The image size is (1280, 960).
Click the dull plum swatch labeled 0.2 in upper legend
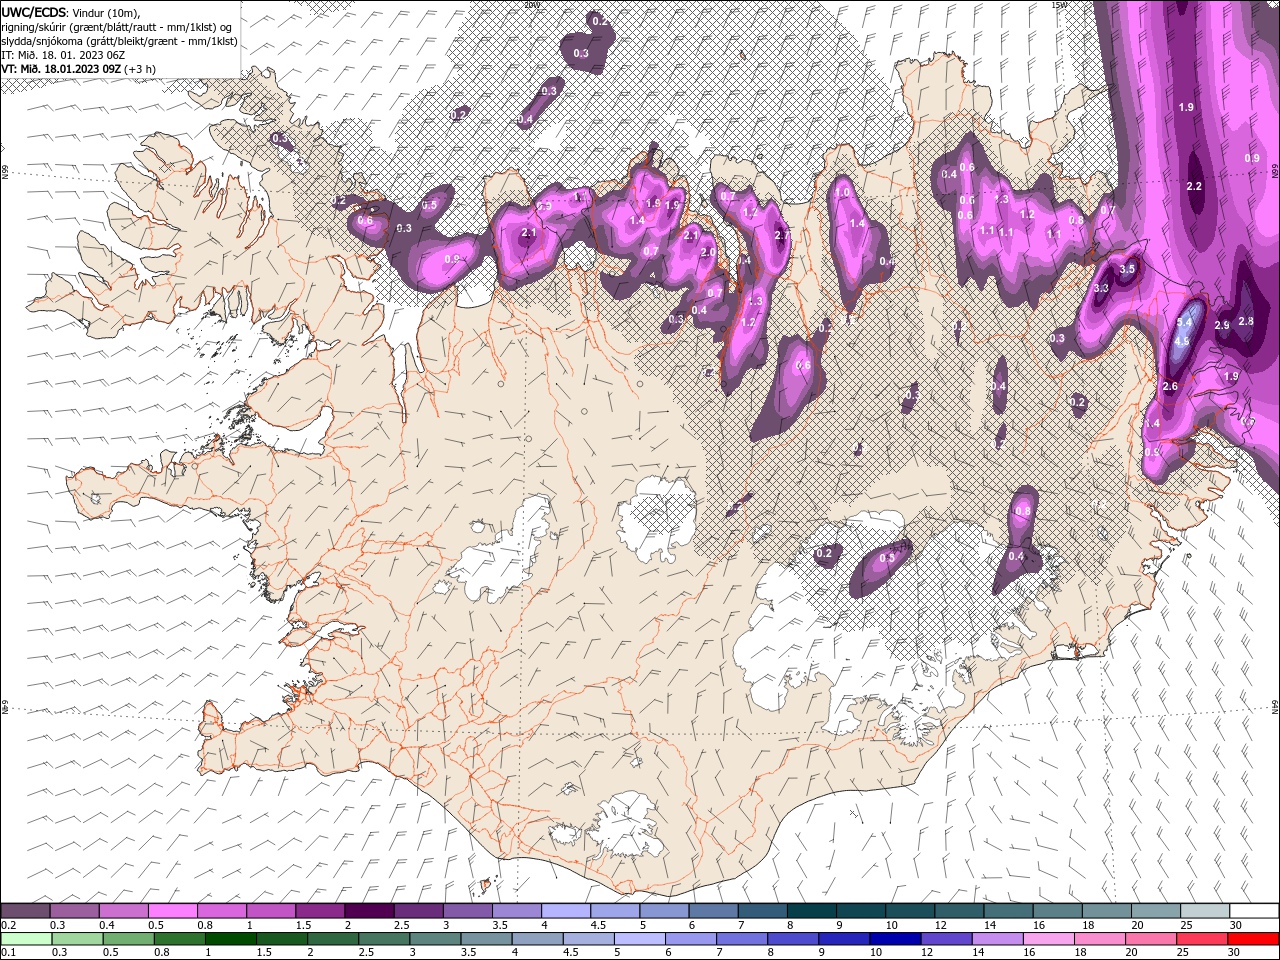click(25, 910)
